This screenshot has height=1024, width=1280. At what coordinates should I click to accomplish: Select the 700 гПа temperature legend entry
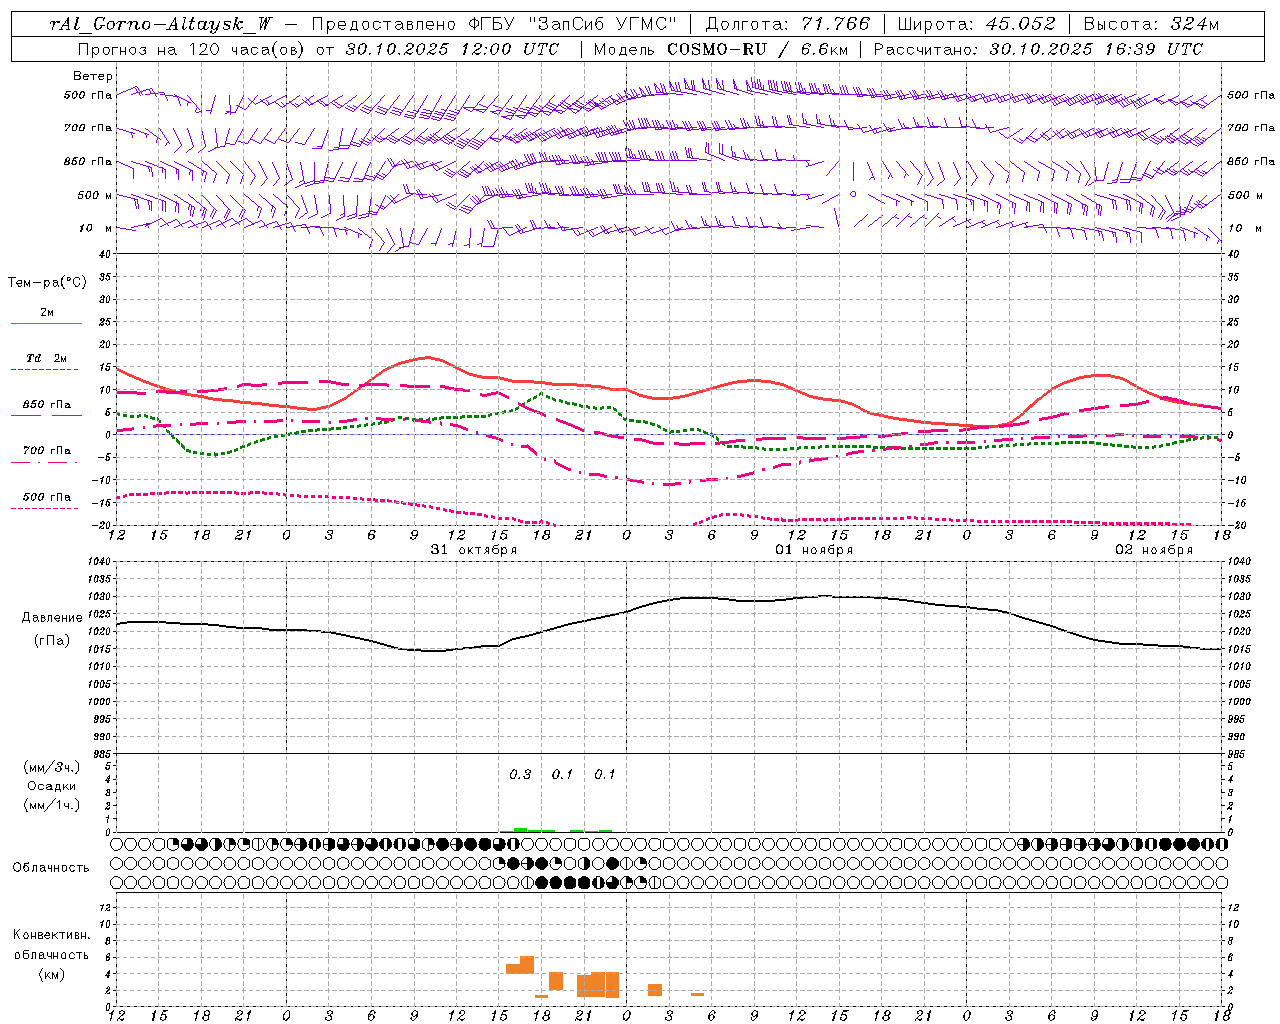pos(47,451)
